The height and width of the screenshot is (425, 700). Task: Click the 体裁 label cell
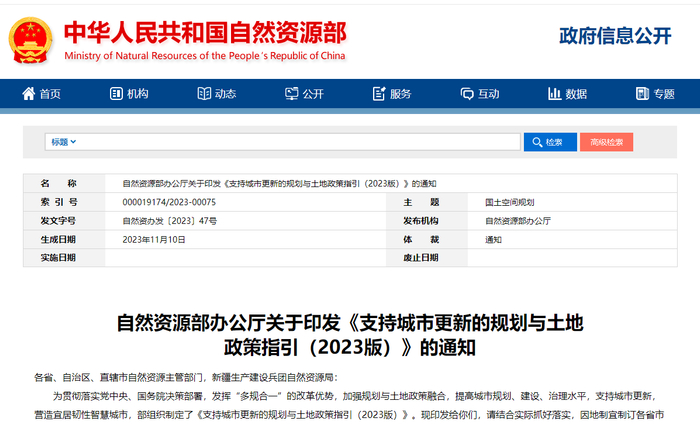tap(427, 240)
